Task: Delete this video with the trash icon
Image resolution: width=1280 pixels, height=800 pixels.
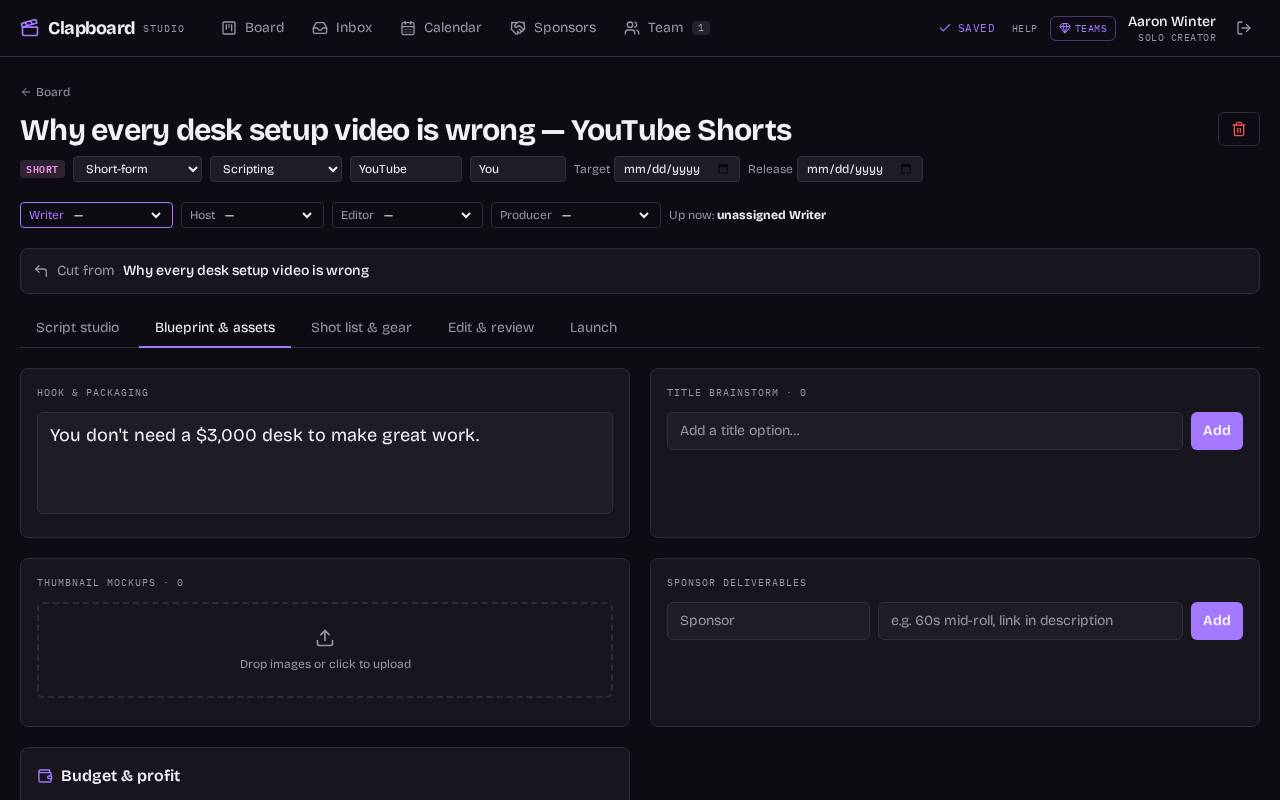Action: pos(1239,129)
